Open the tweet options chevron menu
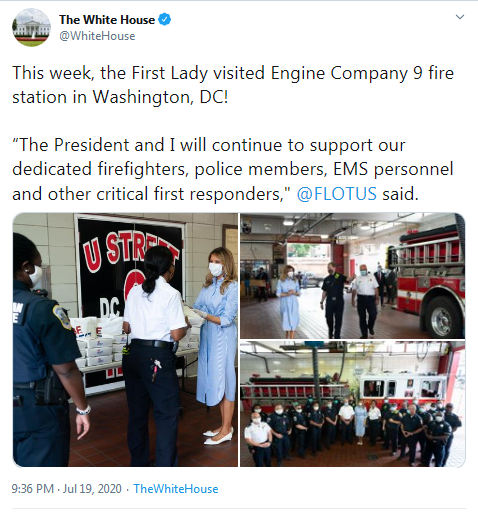This screenshot has width=478, height=516. tap(460, 17)
